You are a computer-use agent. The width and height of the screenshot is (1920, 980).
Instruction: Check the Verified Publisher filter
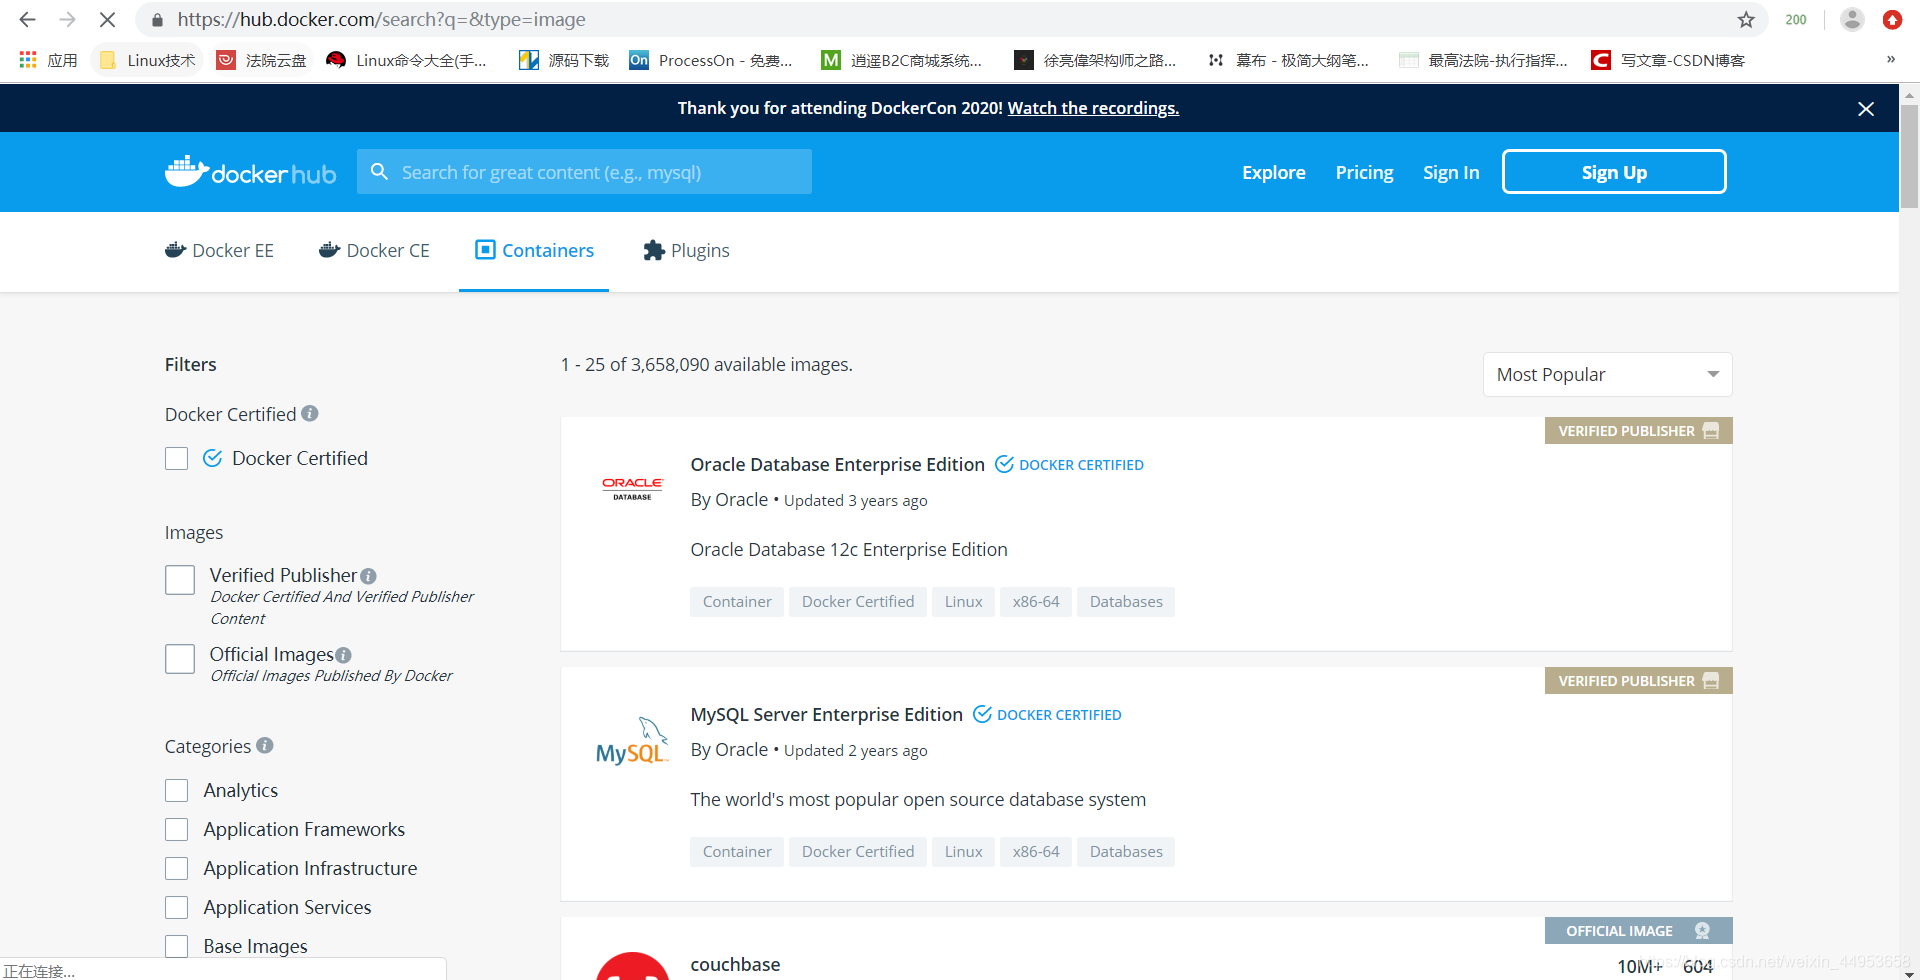coord(180,580)
